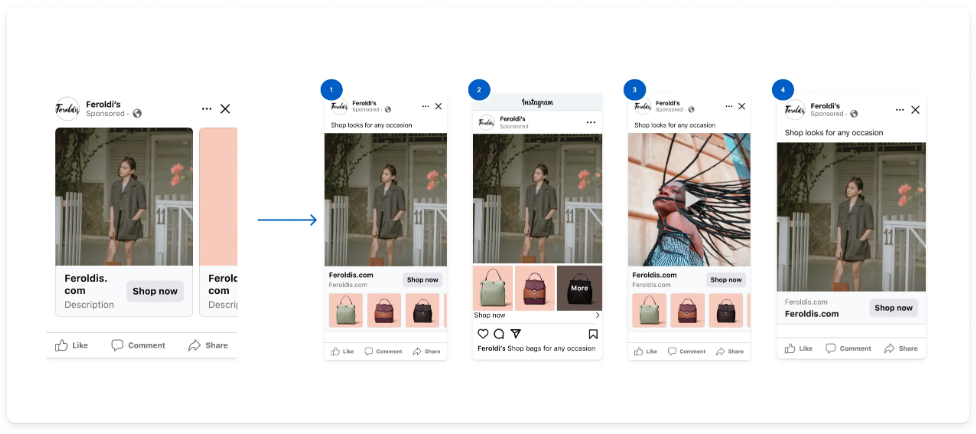976x434 pixels.
Task: Tap the comment bubble on Instagram ad
Action: tap(499, 334)
